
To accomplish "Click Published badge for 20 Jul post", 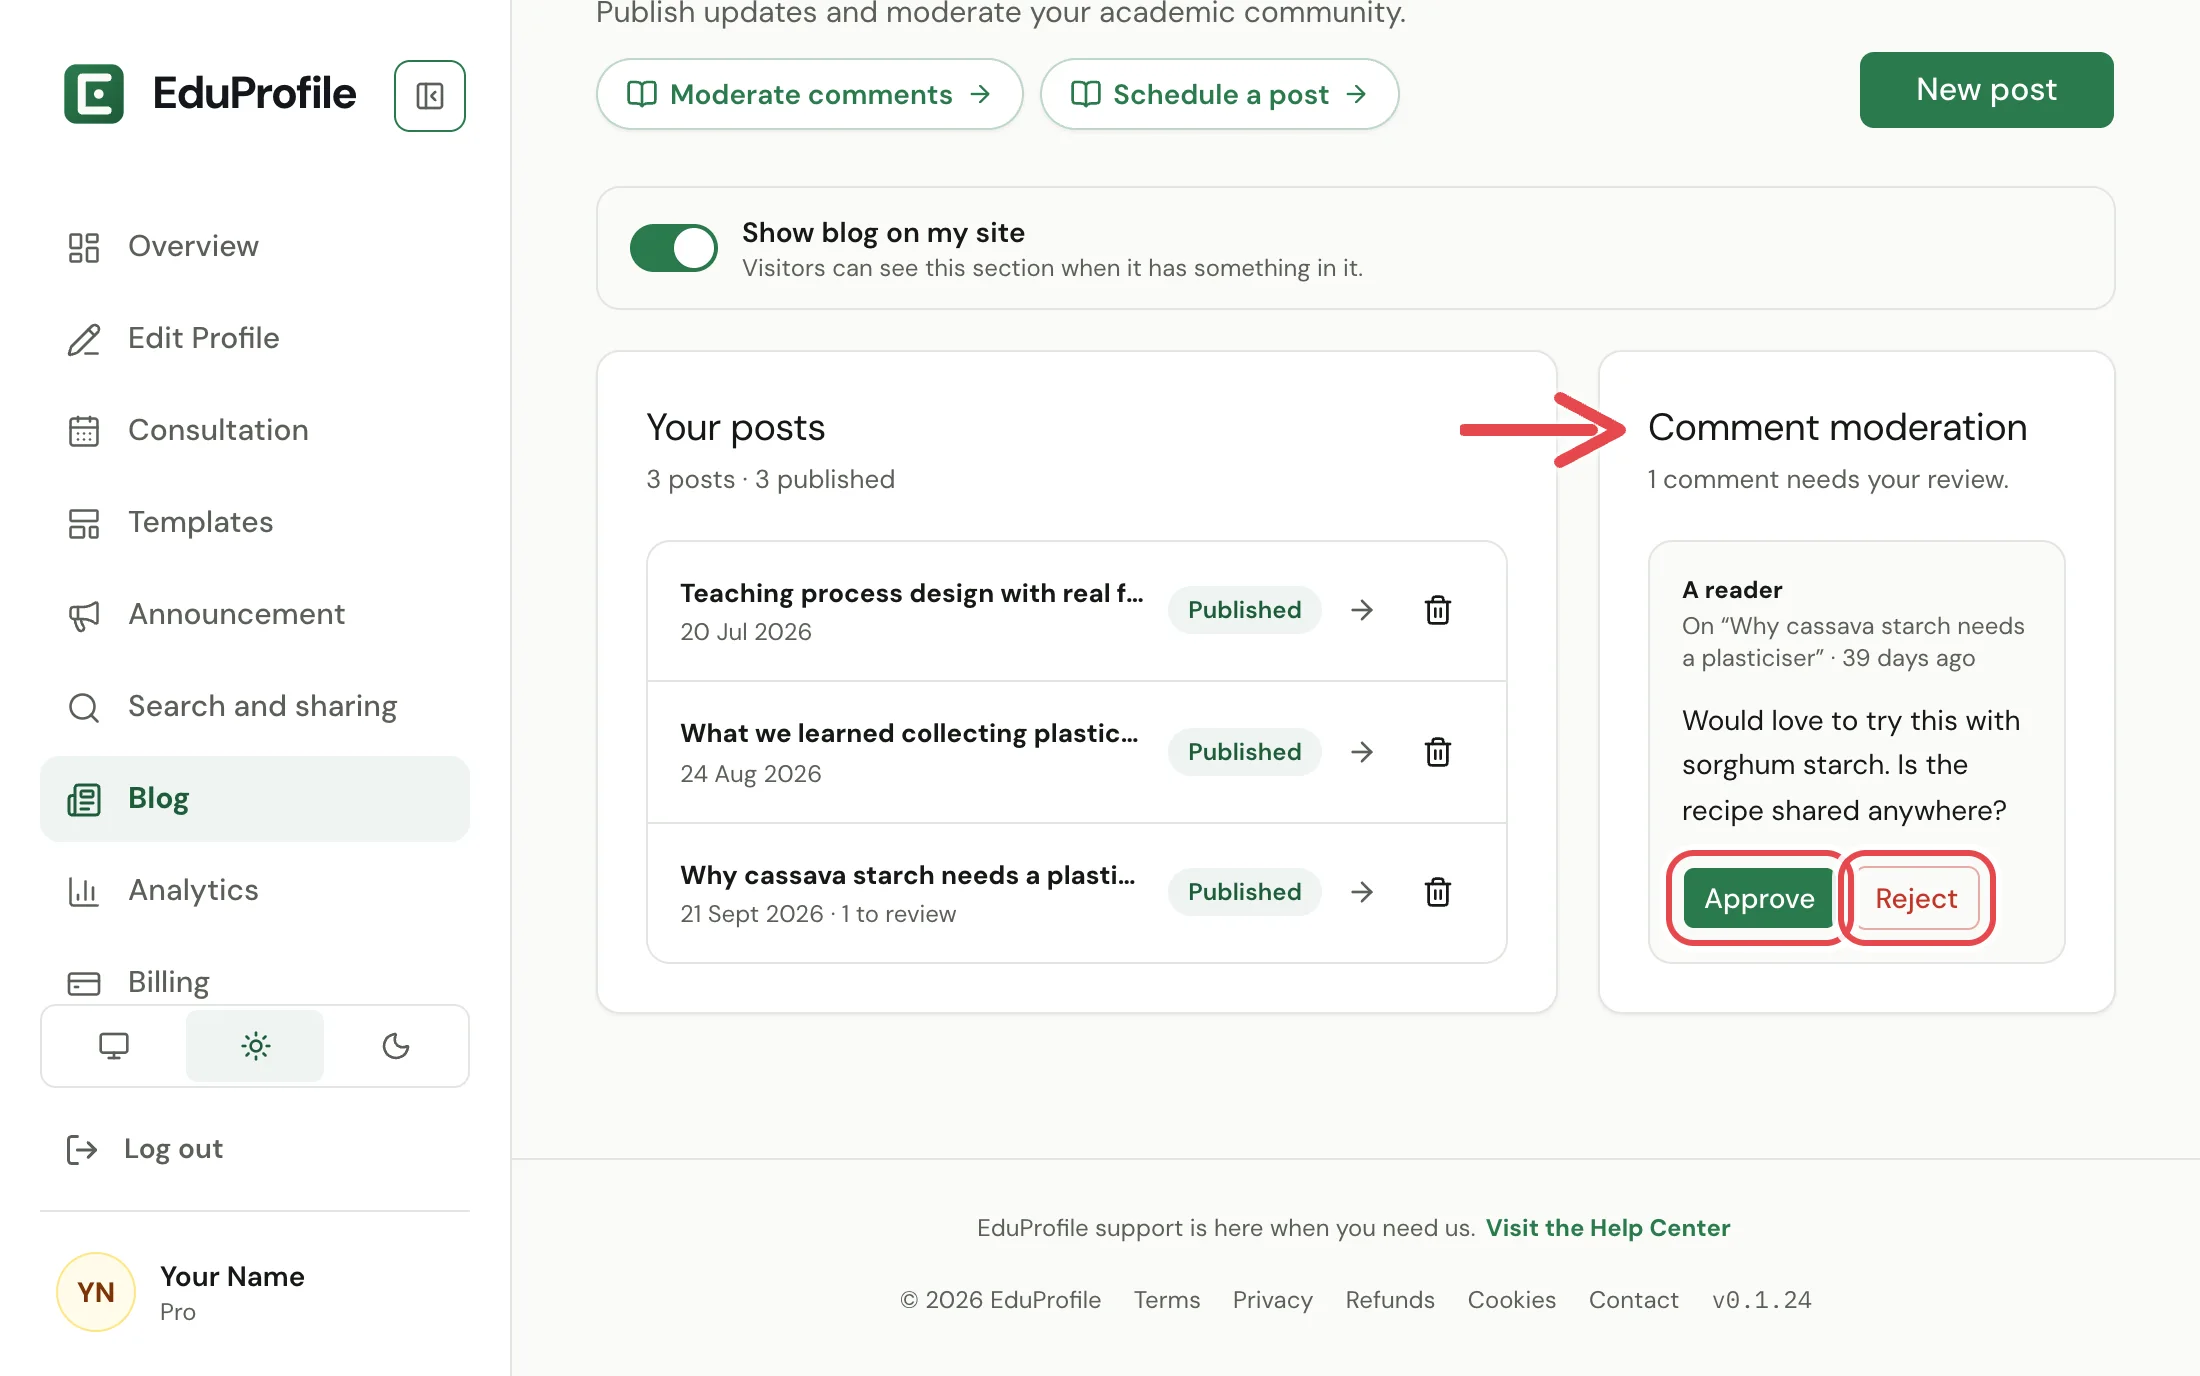I will [1244, 610].
